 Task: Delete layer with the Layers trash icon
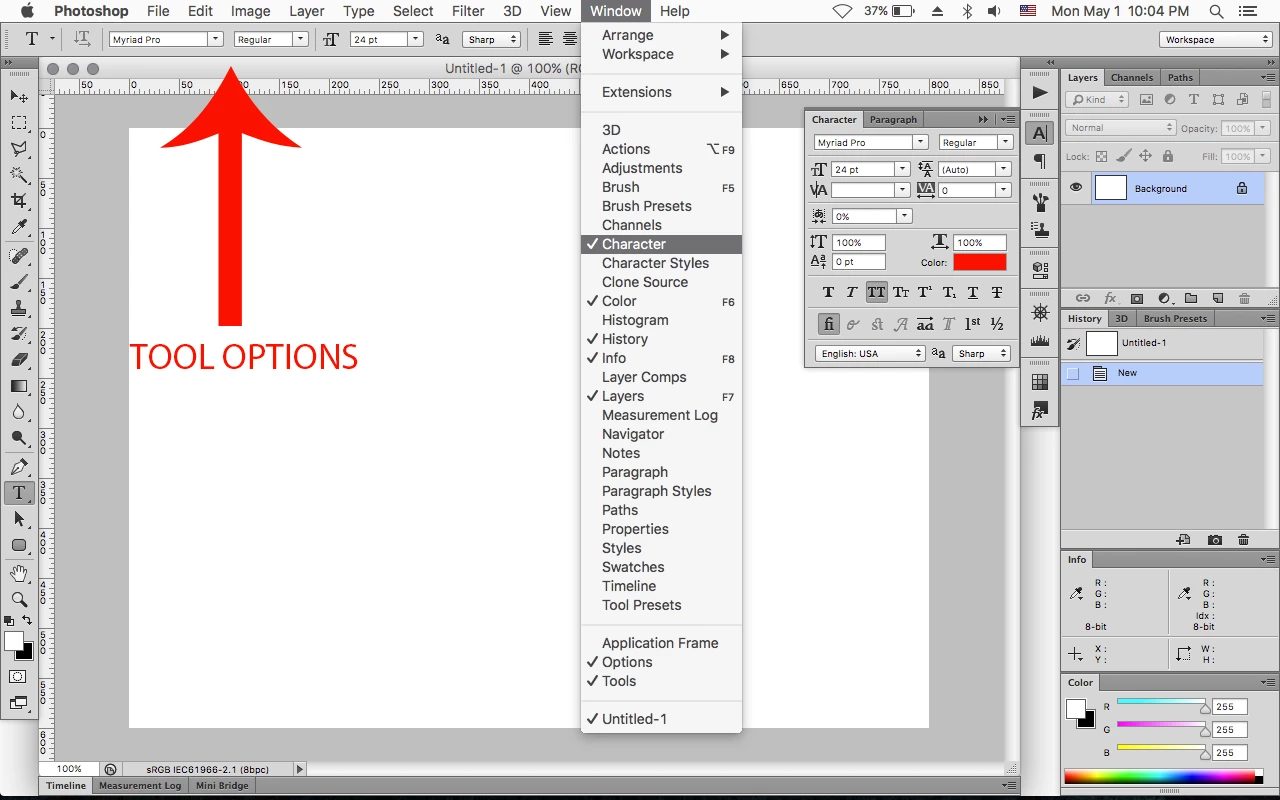(x=1244, y=298)
